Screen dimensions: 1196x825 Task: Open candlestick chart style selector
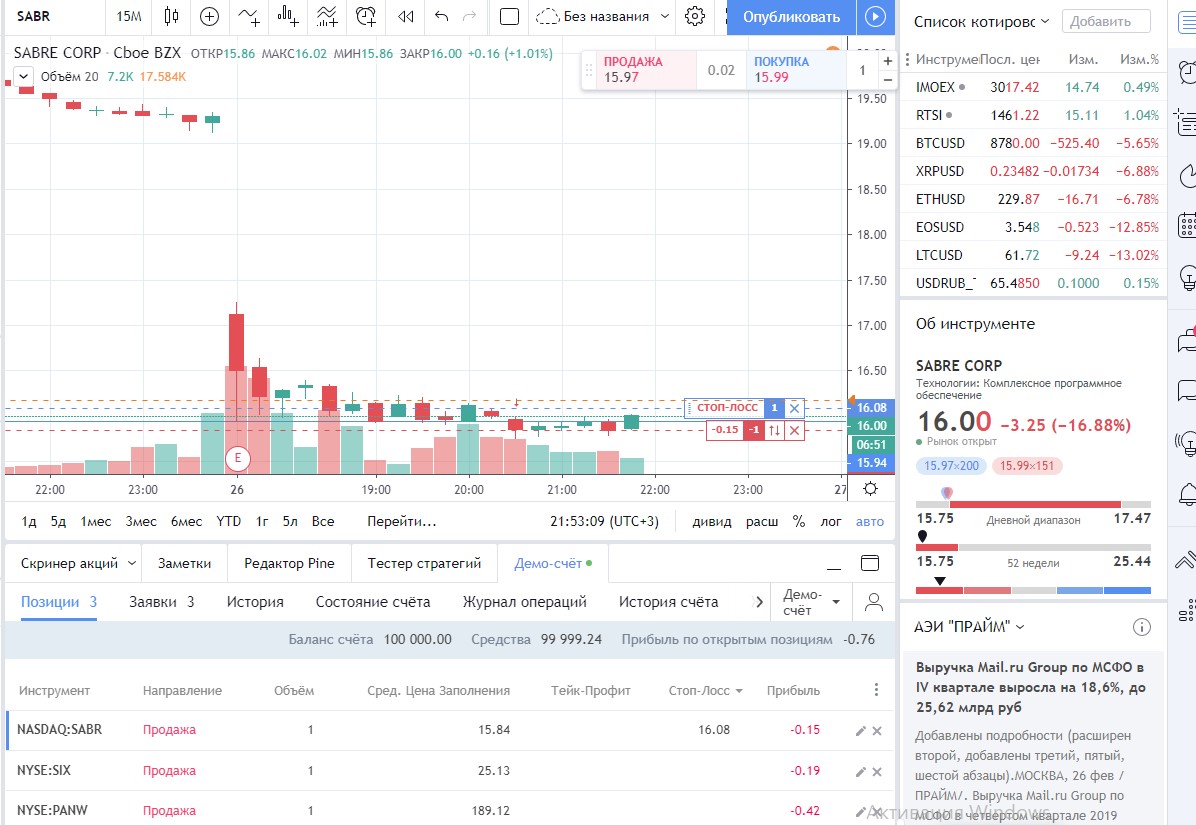click(171, 16)
